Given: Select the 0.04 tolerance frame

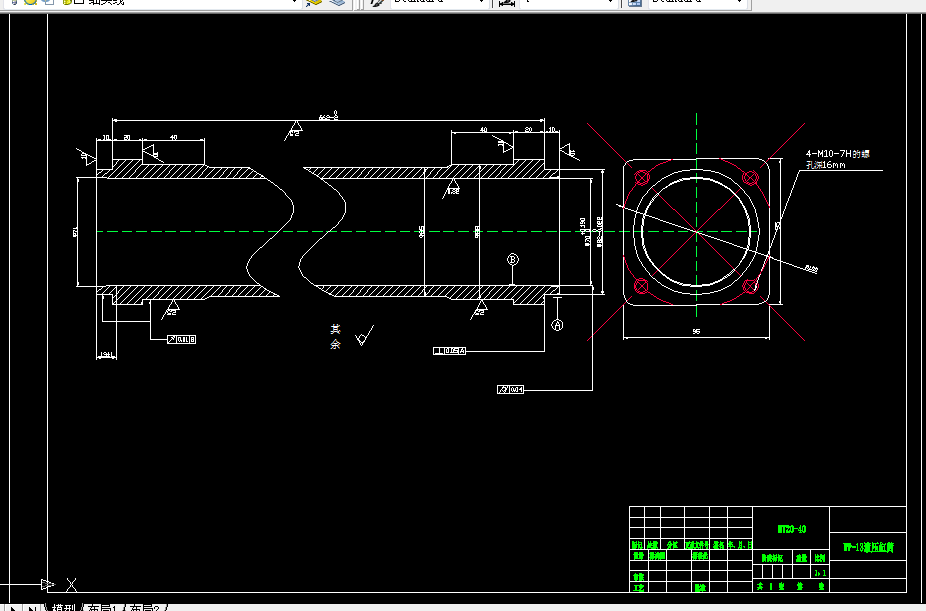Looking at the screenshot, I should click(510, 390).
